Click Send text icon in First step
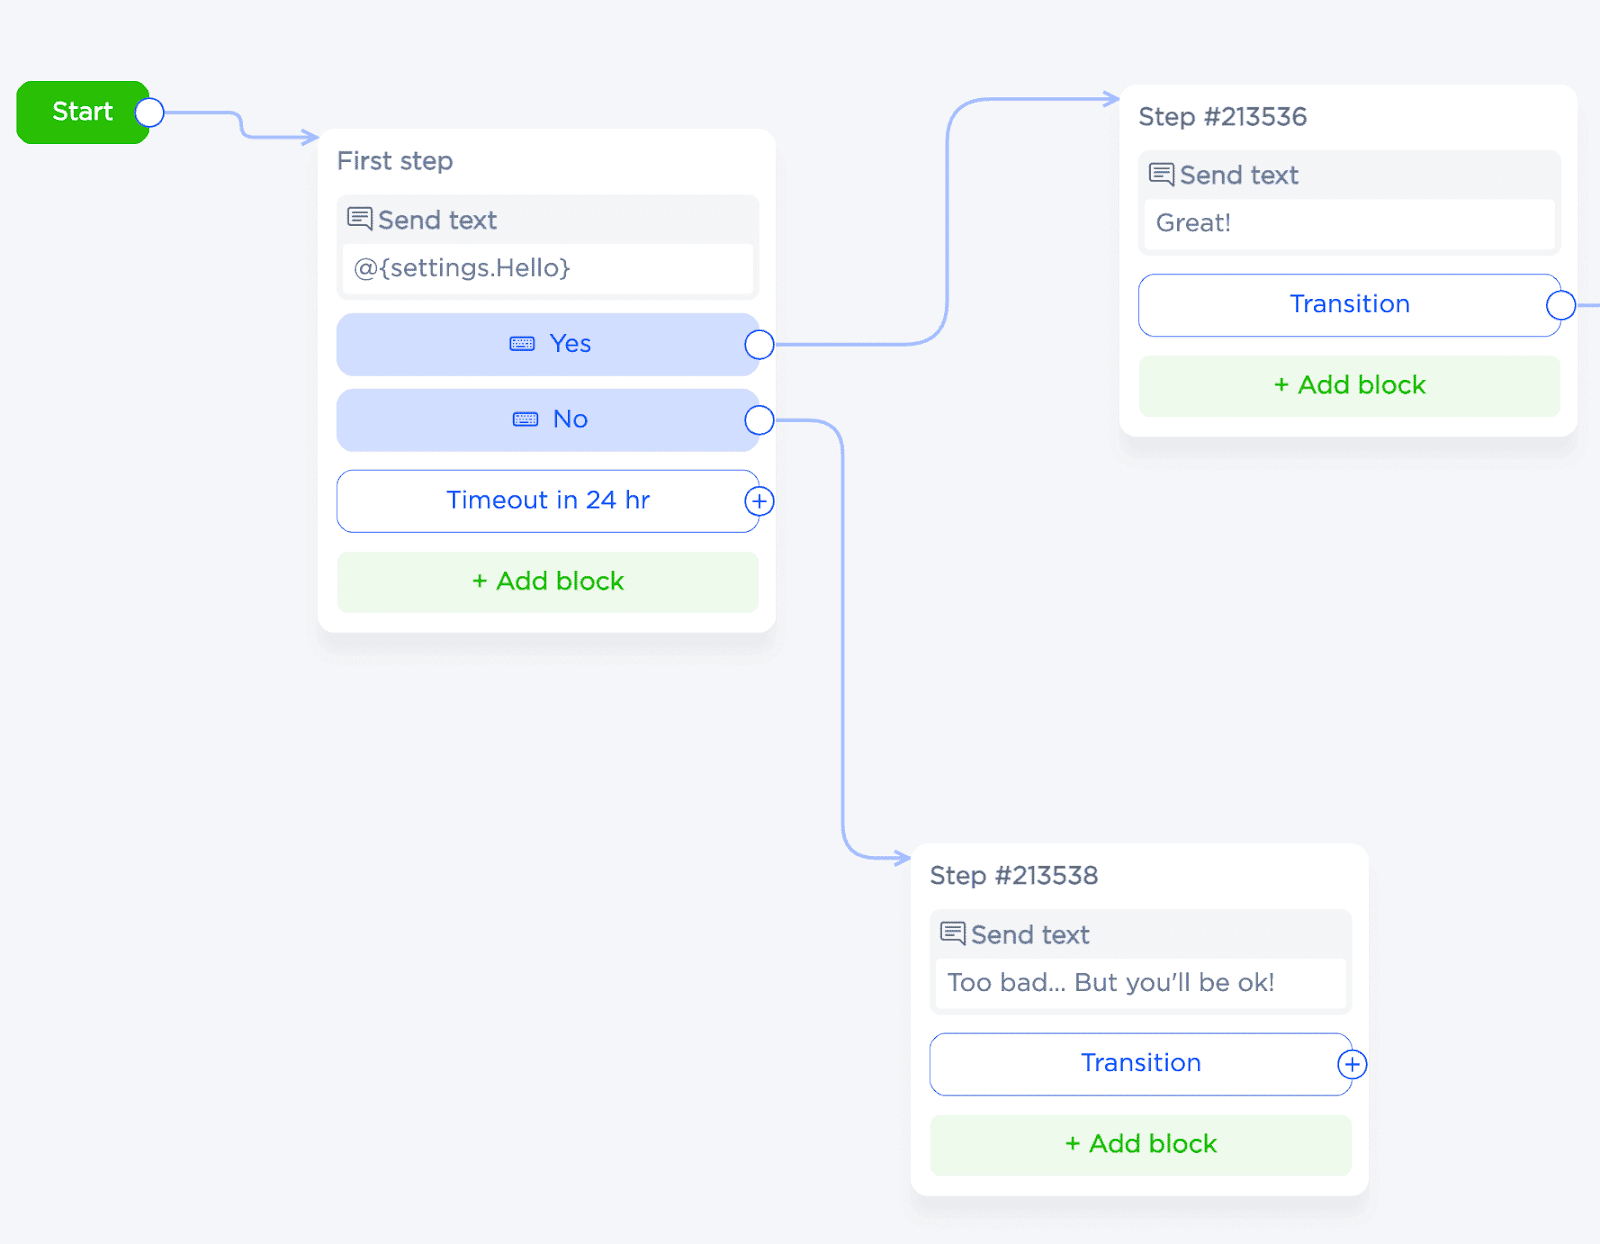The width and height of the screenshot is (1600, 1244). pyautogui.click(x=360, y=219)
